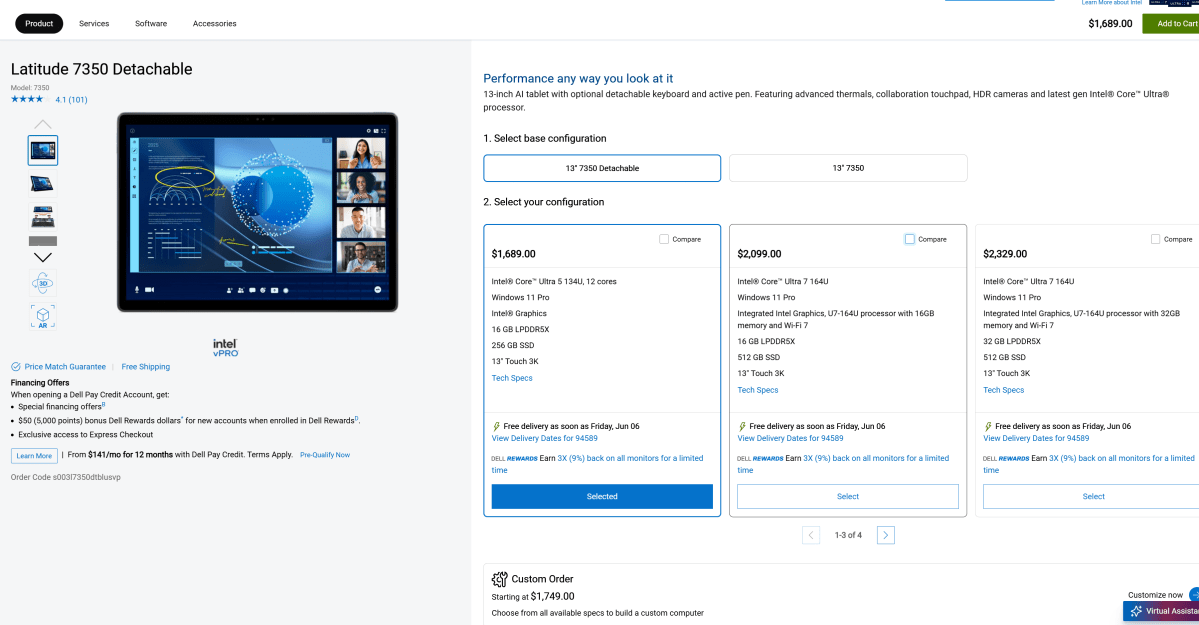Viewport: 1199px width, 625px height.
Task: Click the star rating 4.1 (101)
Action: pos(49,100)
